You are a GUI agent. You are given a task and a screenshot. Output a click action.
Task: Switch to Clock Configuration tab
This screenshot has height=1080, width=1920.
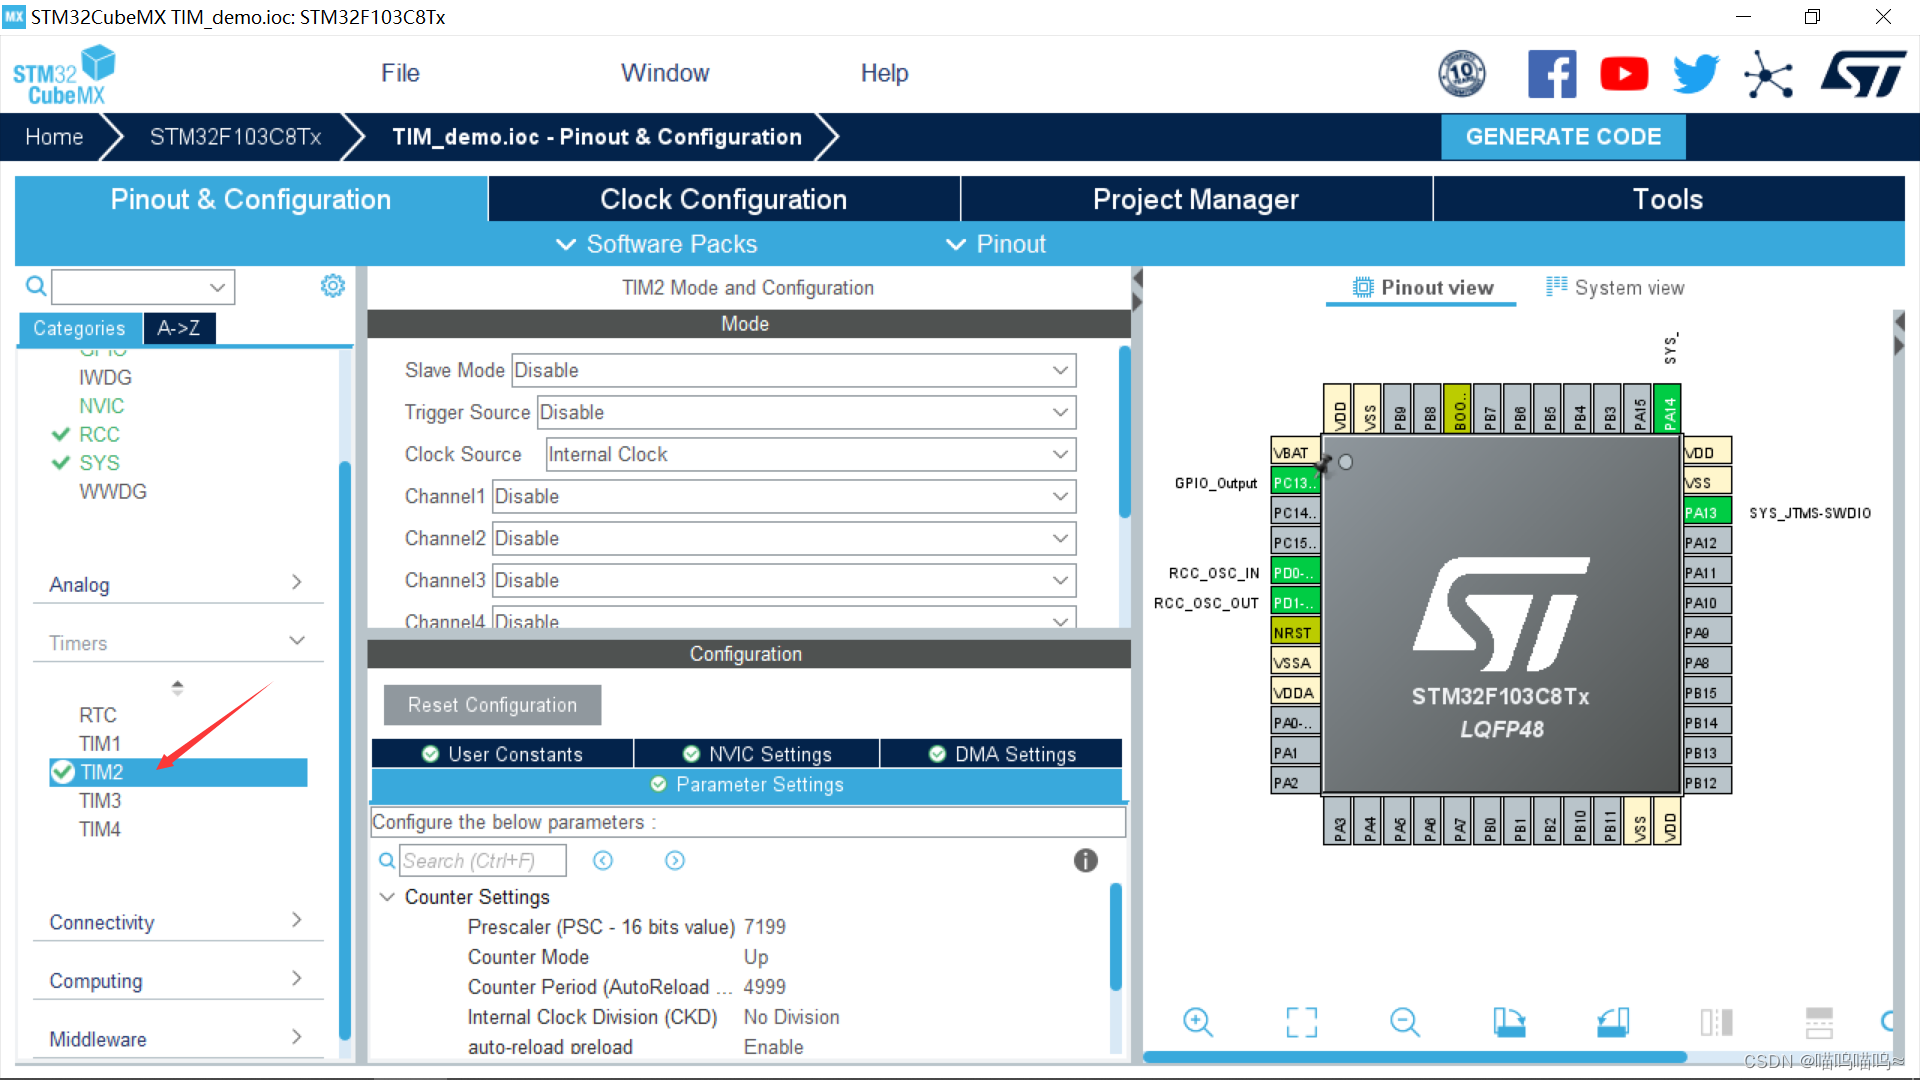pos(724,199)
